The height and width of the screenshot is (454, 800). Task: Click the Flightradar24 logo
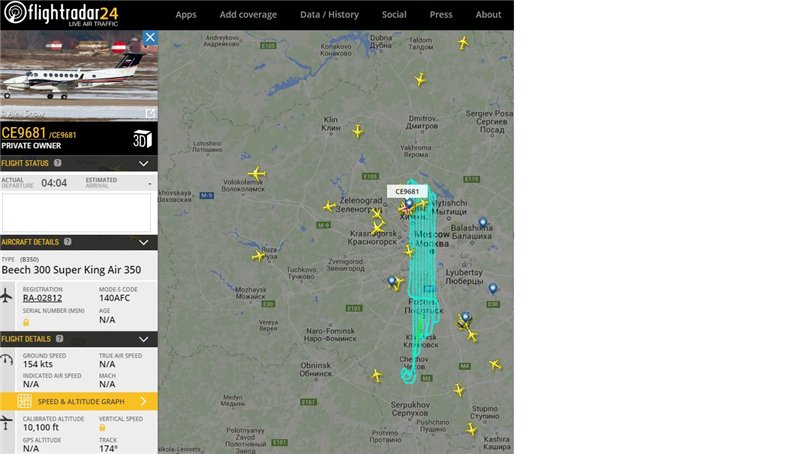(x=61, y=14)
